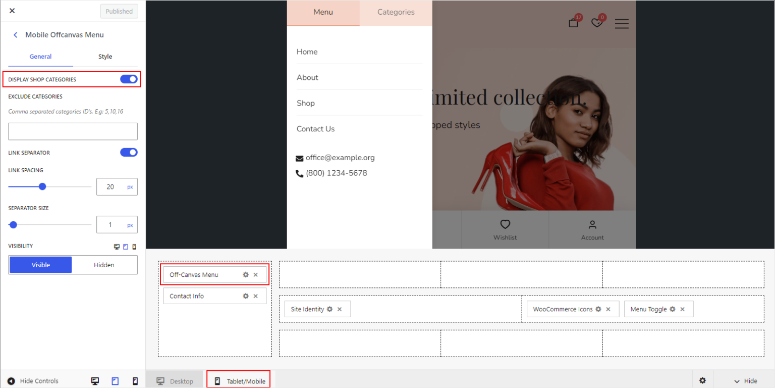Open the Categories tab in offcanvas preview

click(396, 13)
